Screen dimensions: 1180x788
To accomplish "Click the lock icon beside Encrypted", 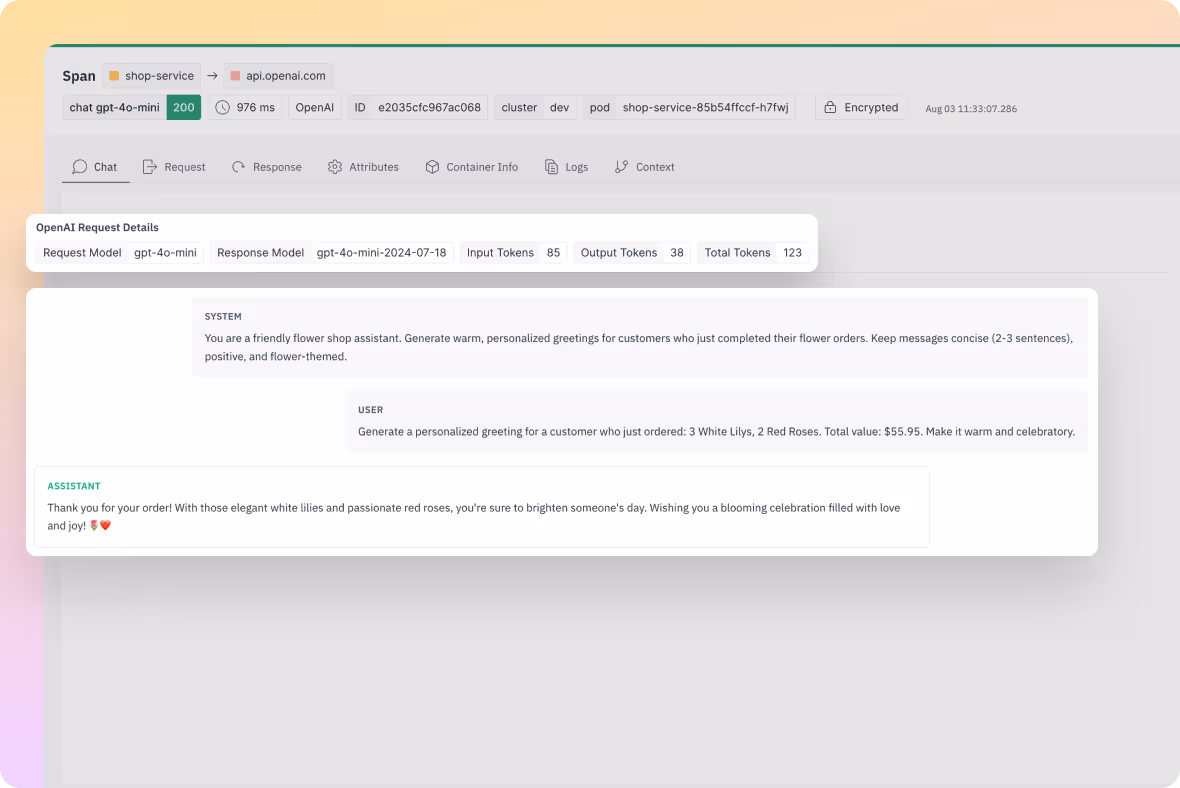I will 830,108.
